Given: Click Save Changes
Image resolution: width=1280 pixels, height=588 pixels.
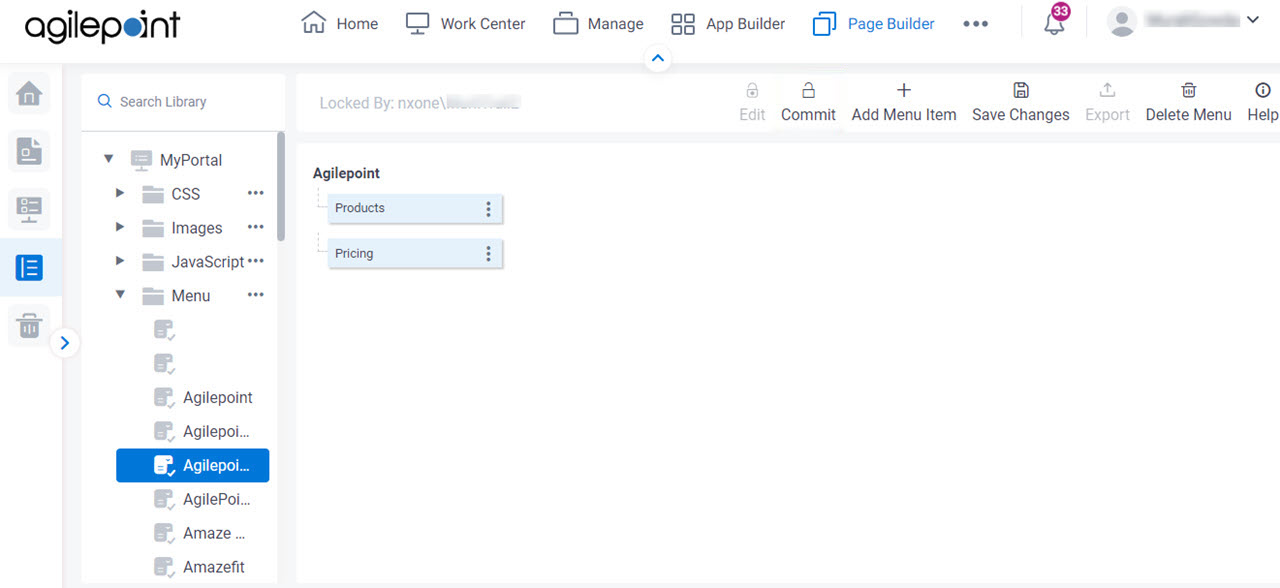Looking at the screenshot, I should pyautogui.click(x=1021, y=103).
